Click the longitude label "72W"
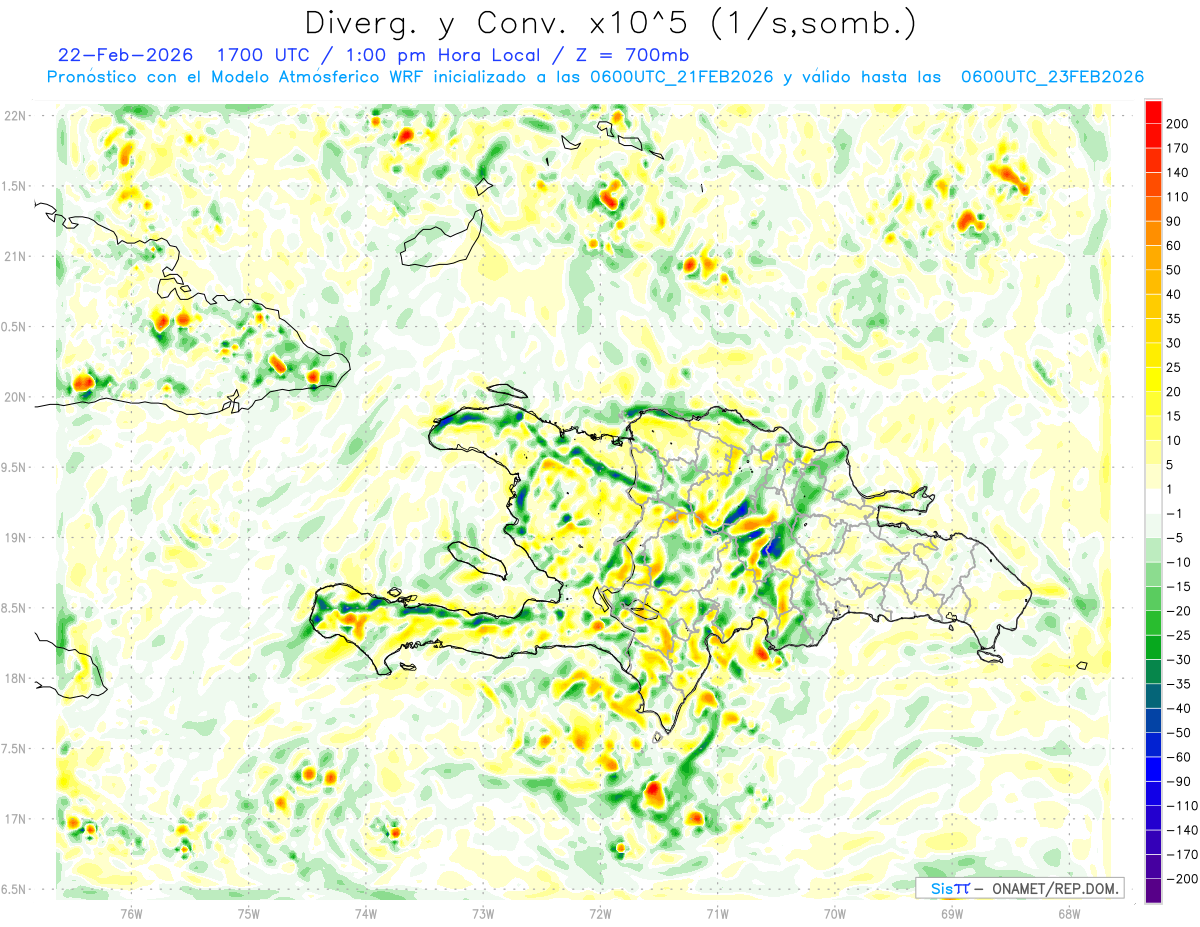The width and height of the screenshot is (1200, 927). (x=600, y=913)
